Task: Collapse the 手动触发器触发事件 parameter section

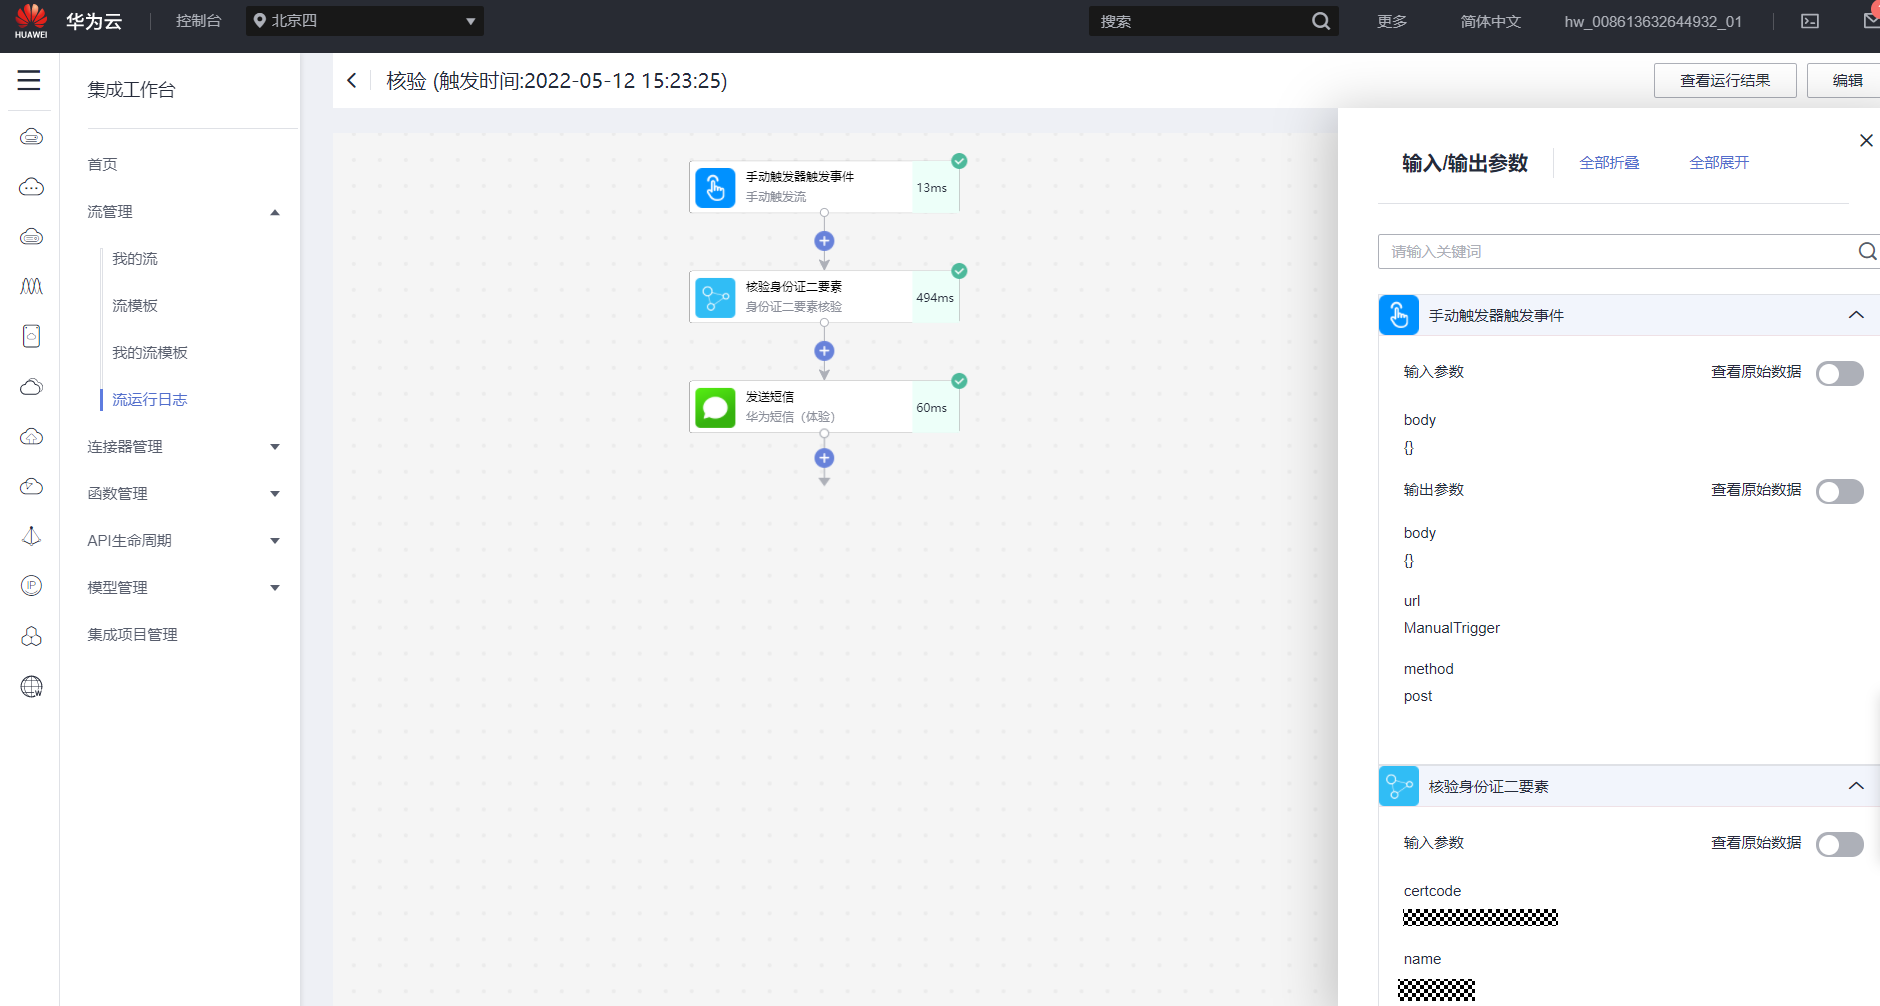Action: tap(1856, 315)
